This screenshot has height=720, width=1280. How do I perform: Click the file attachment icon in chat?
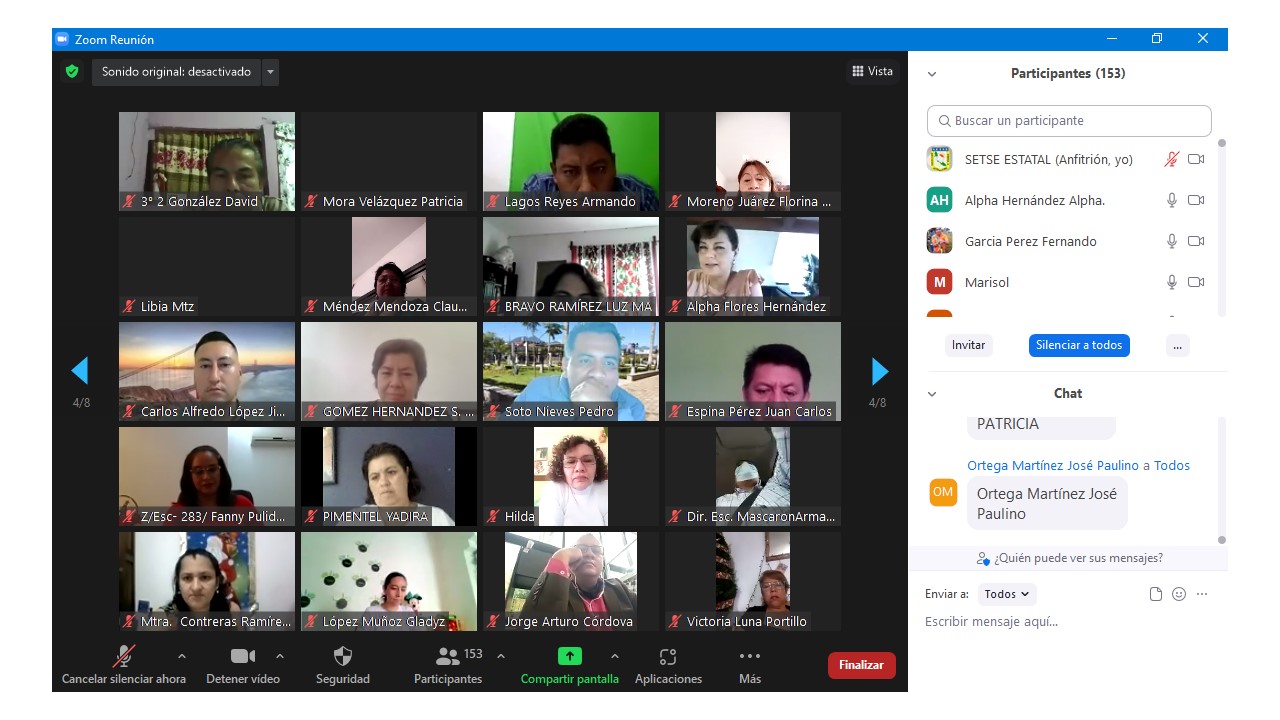coord(1156,594)
